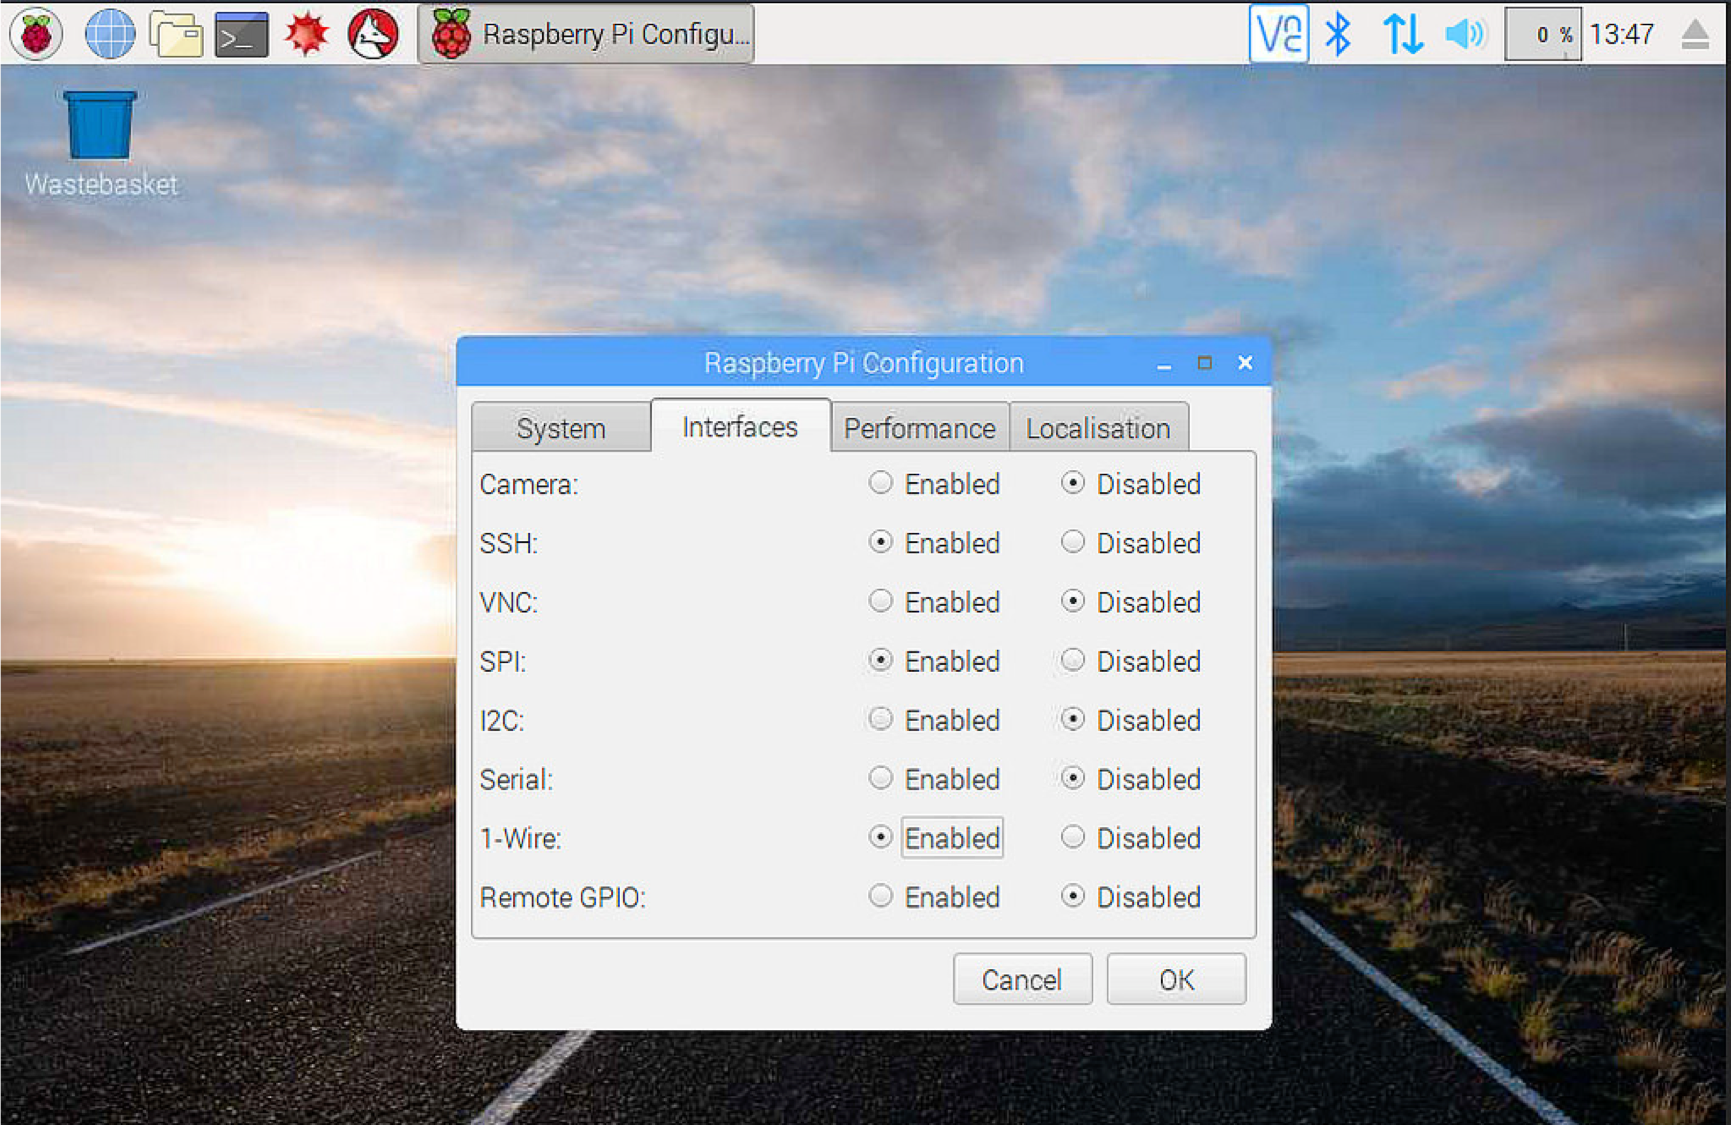Open the network connections tray icon

1402,33
